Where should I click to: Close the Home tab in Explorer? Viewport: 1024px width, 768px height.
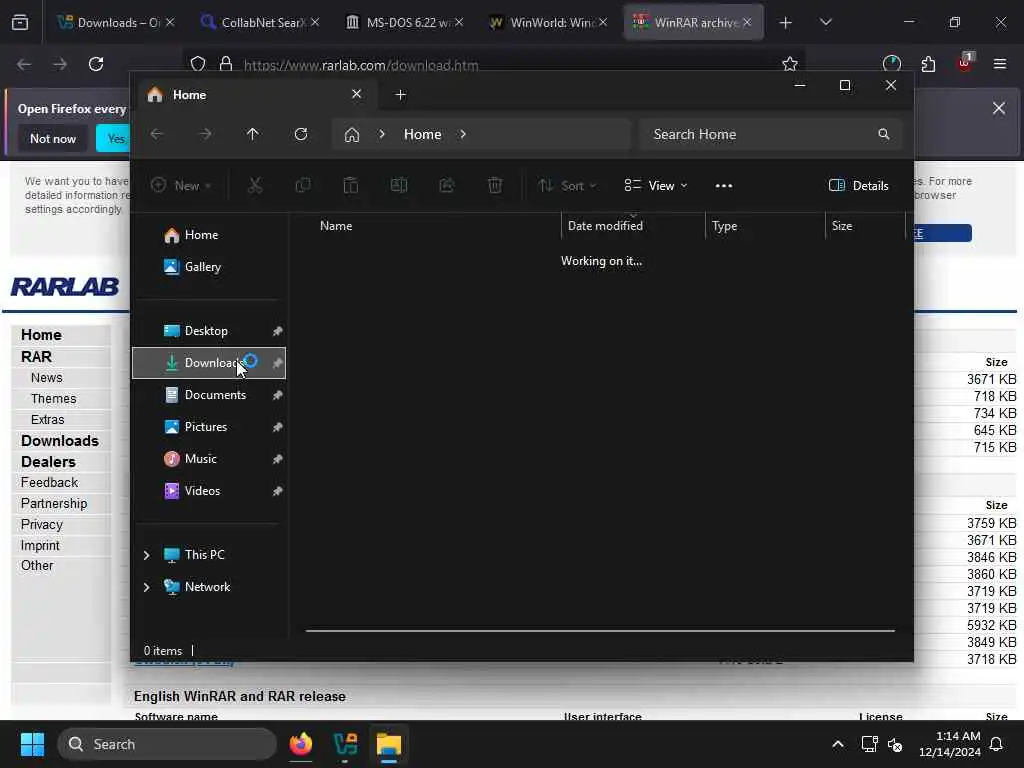click(357, 94)
